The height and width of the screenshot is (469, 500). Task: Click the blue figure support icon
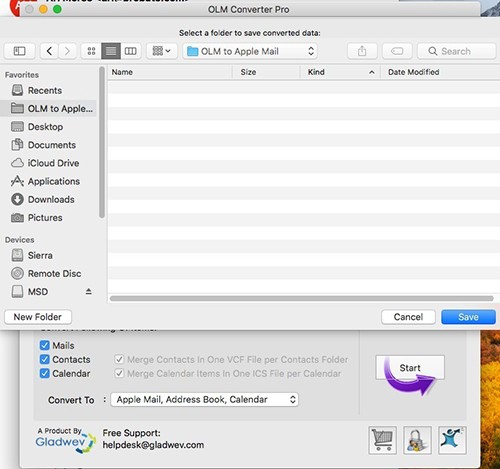point(452,440)
